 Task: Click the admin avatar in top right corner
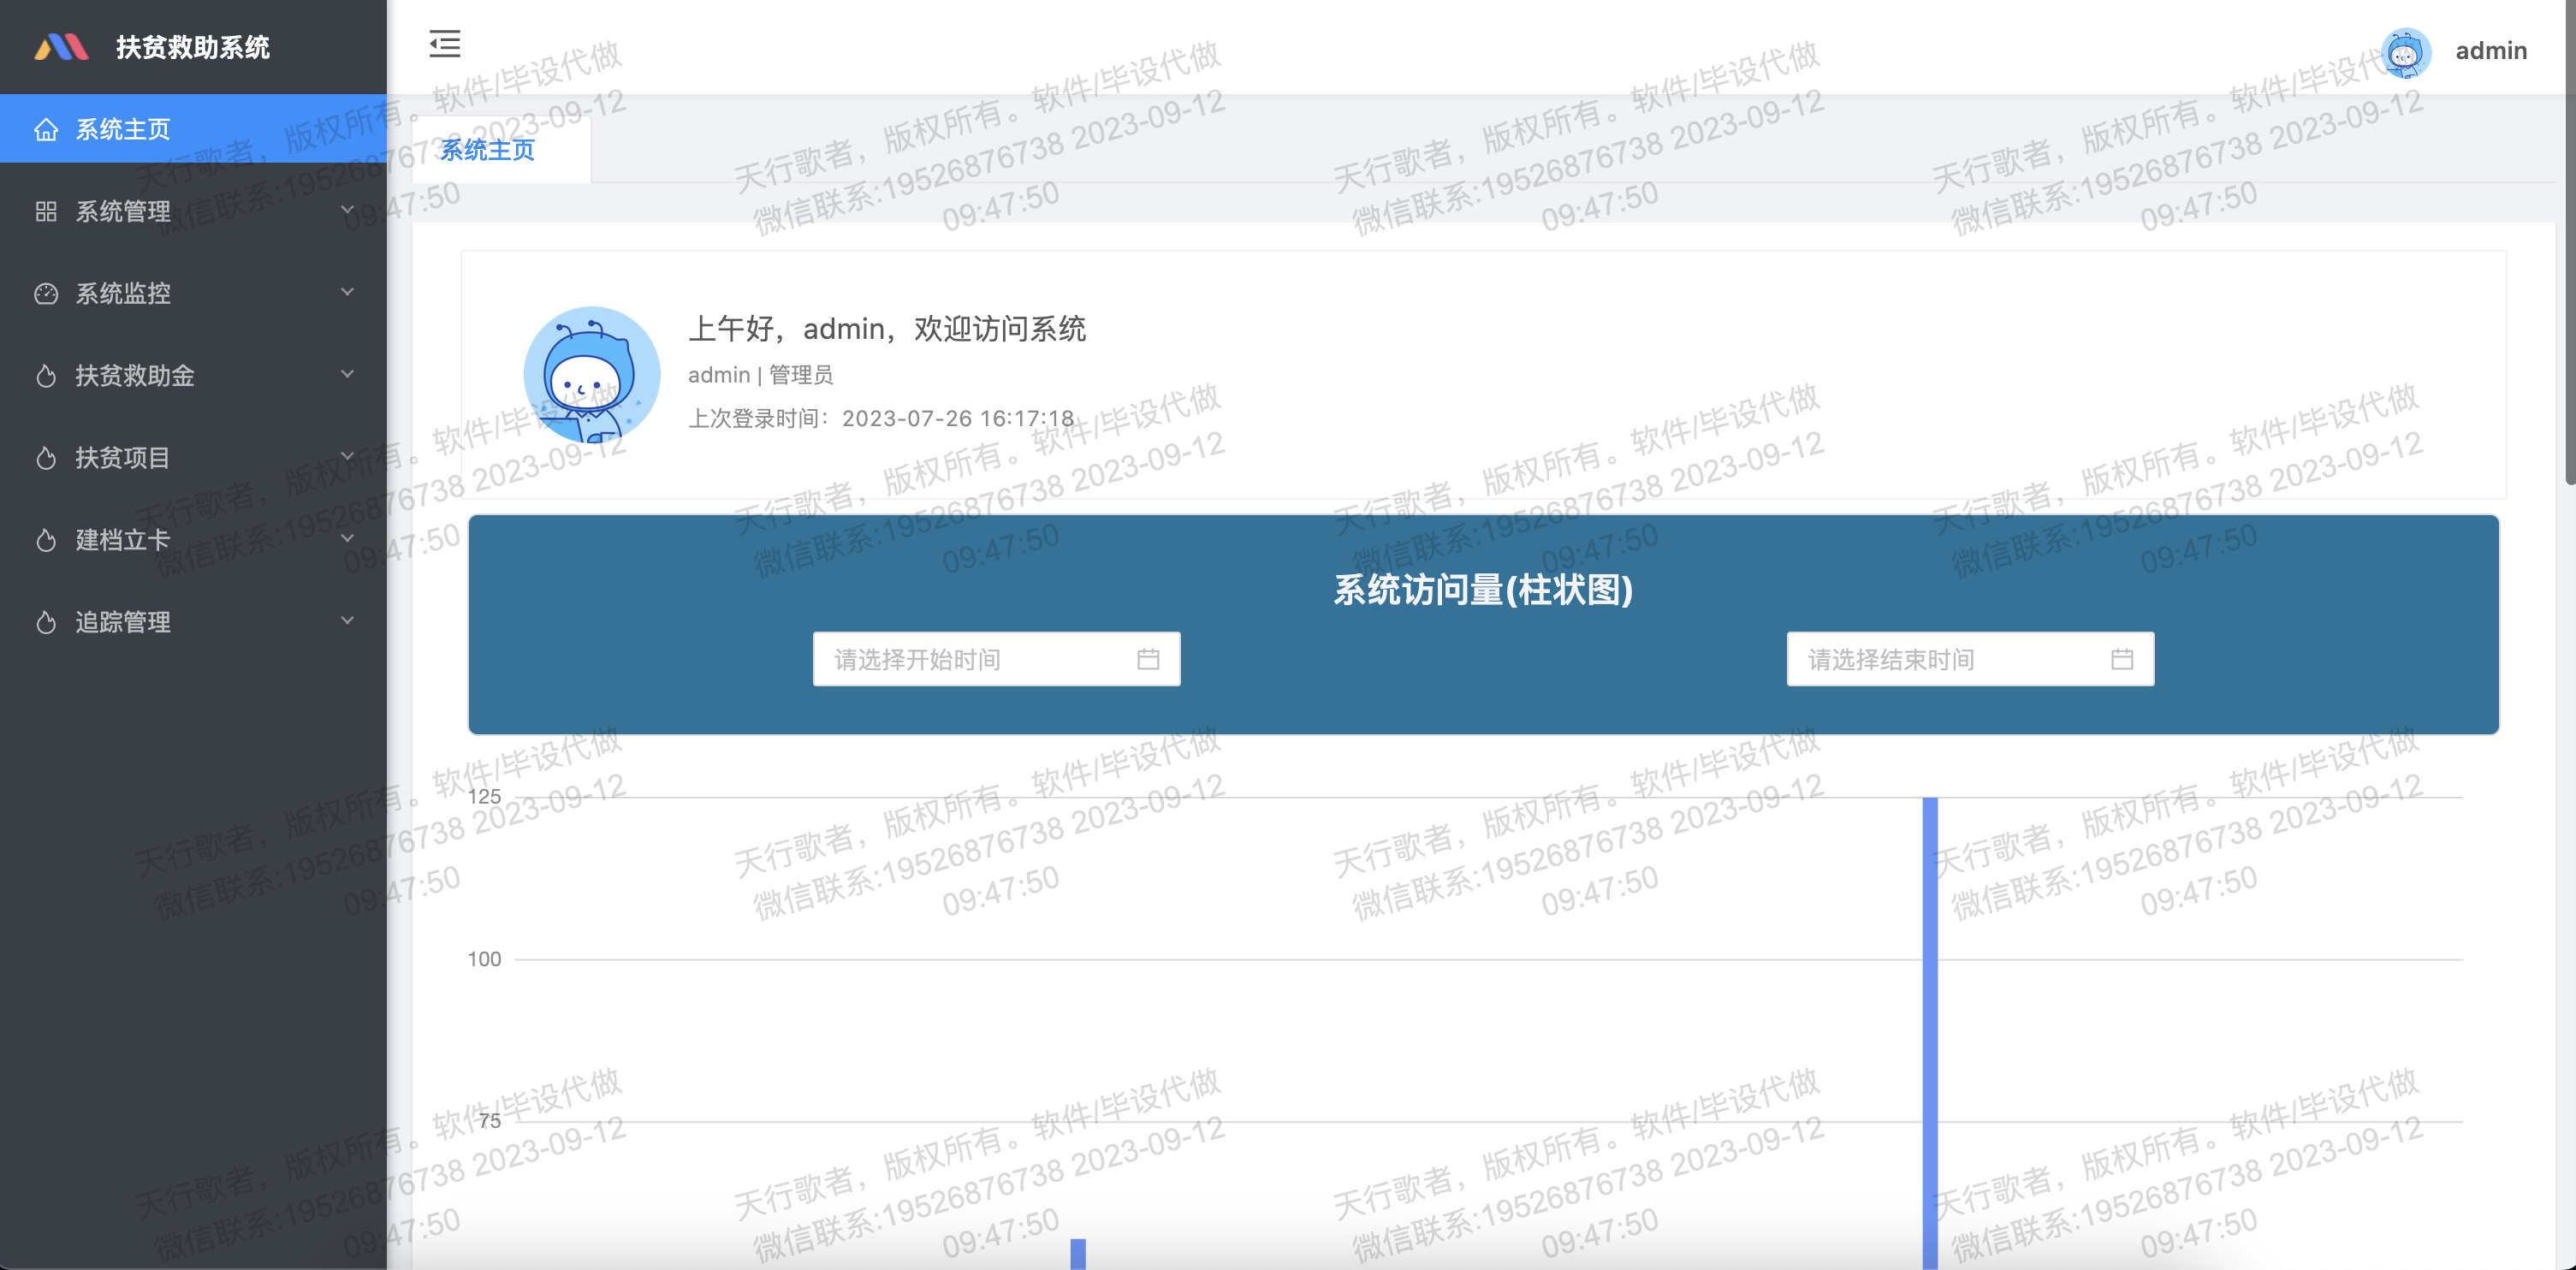tap(2406, 52)
